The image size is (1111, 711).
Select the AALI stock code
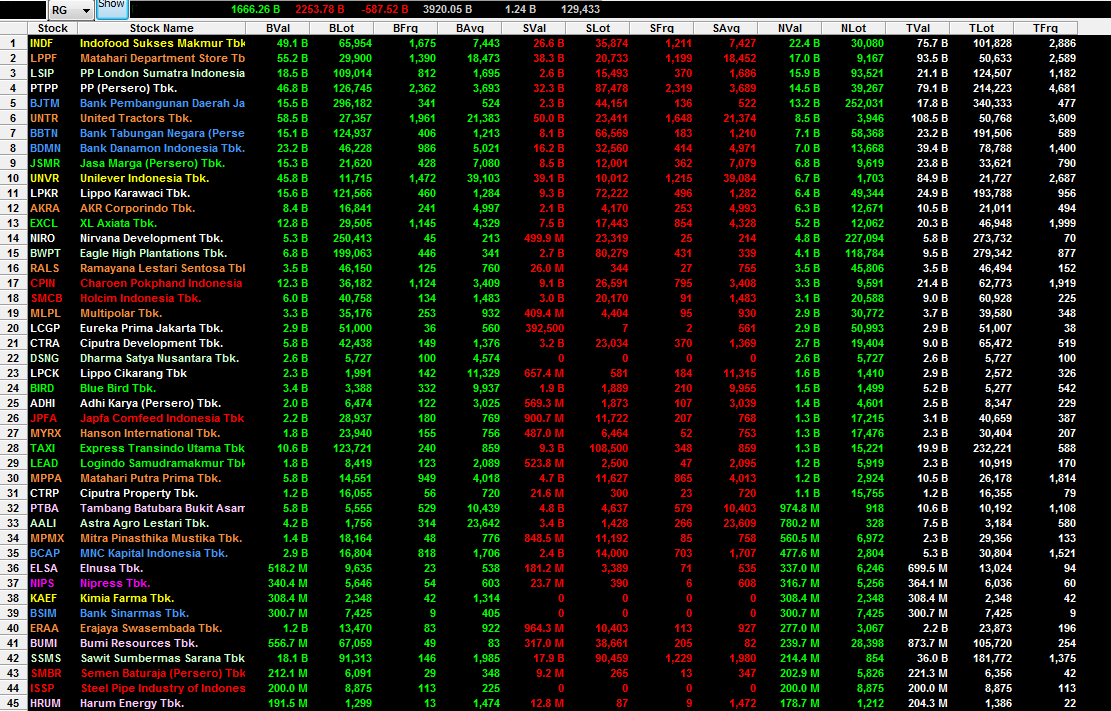coord(43,523)
